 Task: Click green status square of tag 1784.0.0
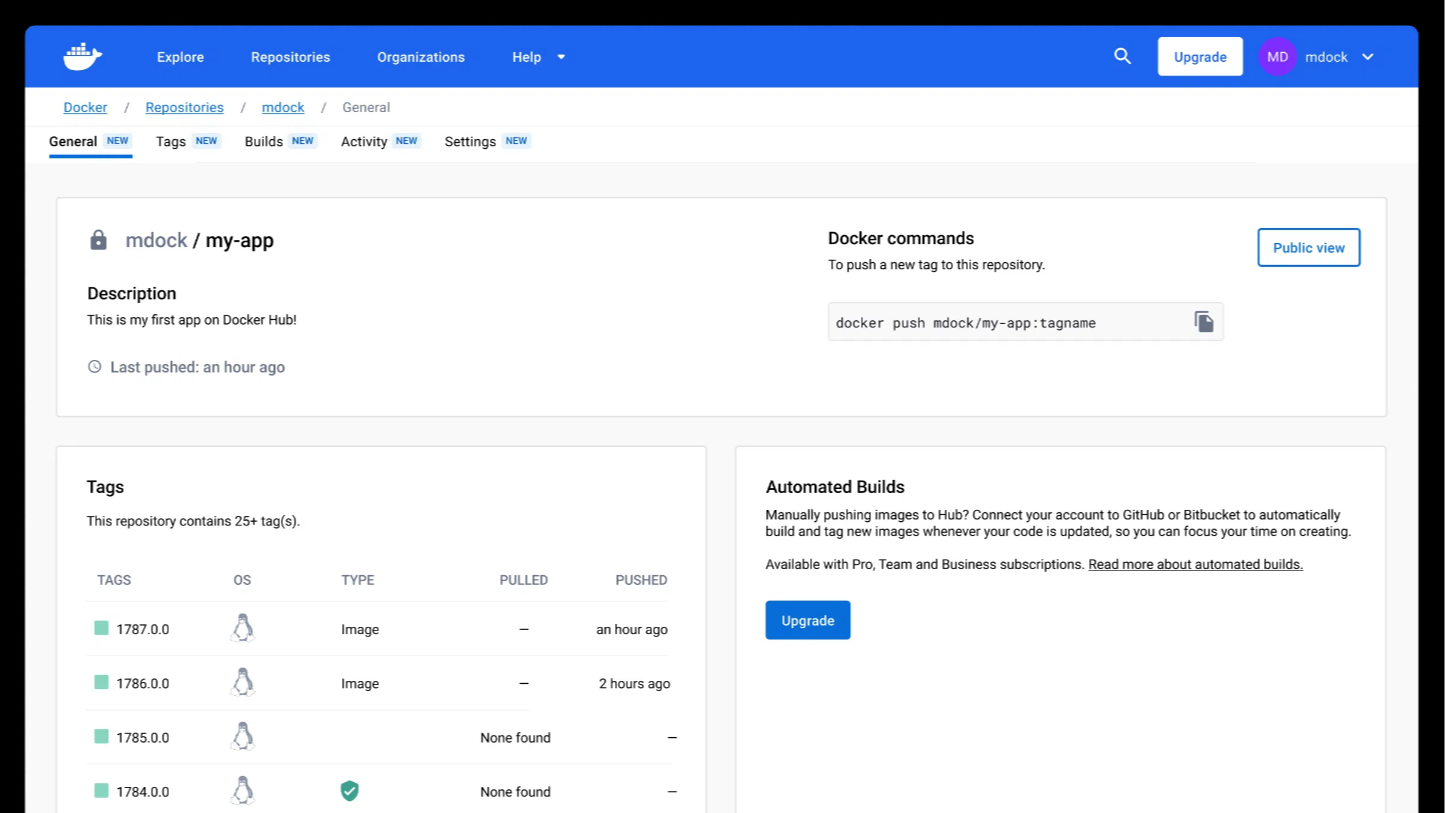click(101, 790)
